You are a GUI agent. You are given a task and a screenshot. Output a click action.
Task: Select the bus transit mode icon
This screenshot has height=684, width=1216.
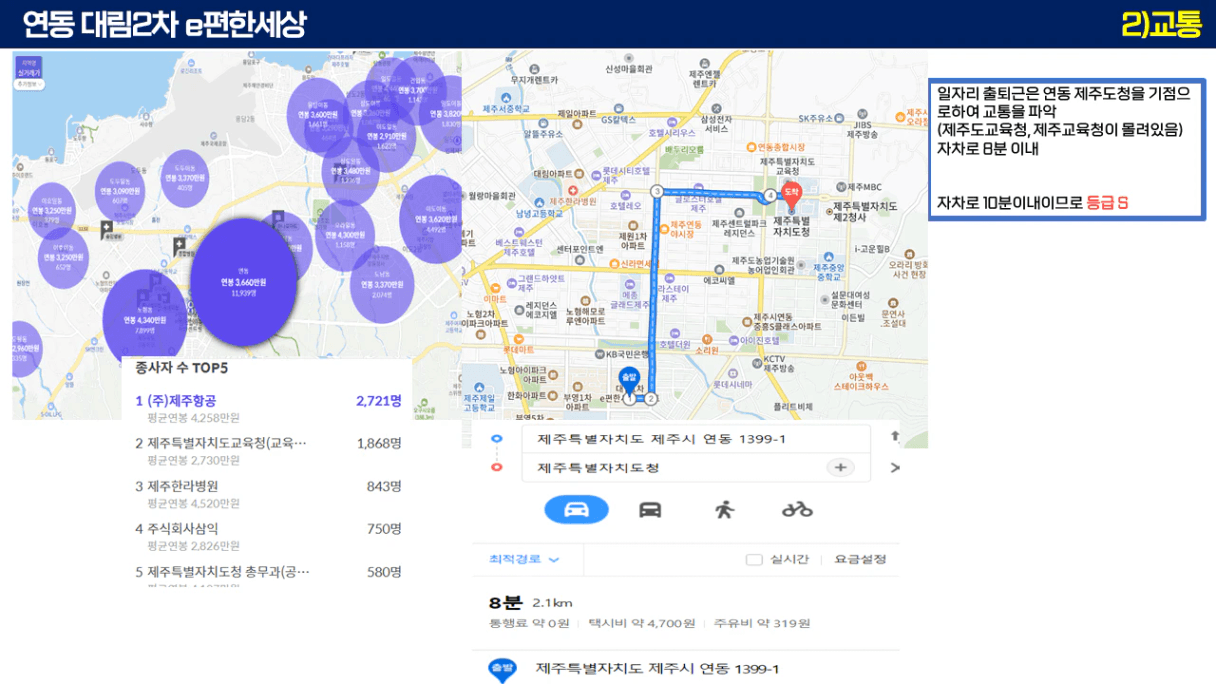650,509
